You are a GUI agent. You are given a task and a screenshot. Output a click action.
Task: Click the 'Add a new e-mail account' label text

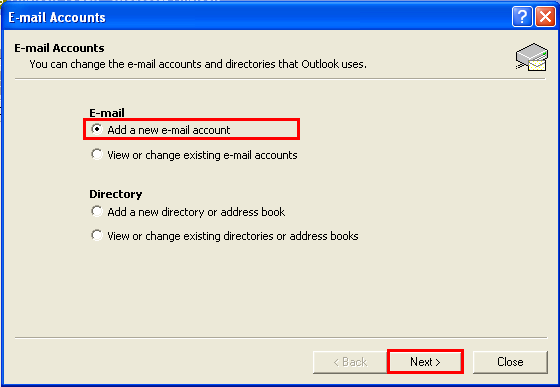click(169, 130)
